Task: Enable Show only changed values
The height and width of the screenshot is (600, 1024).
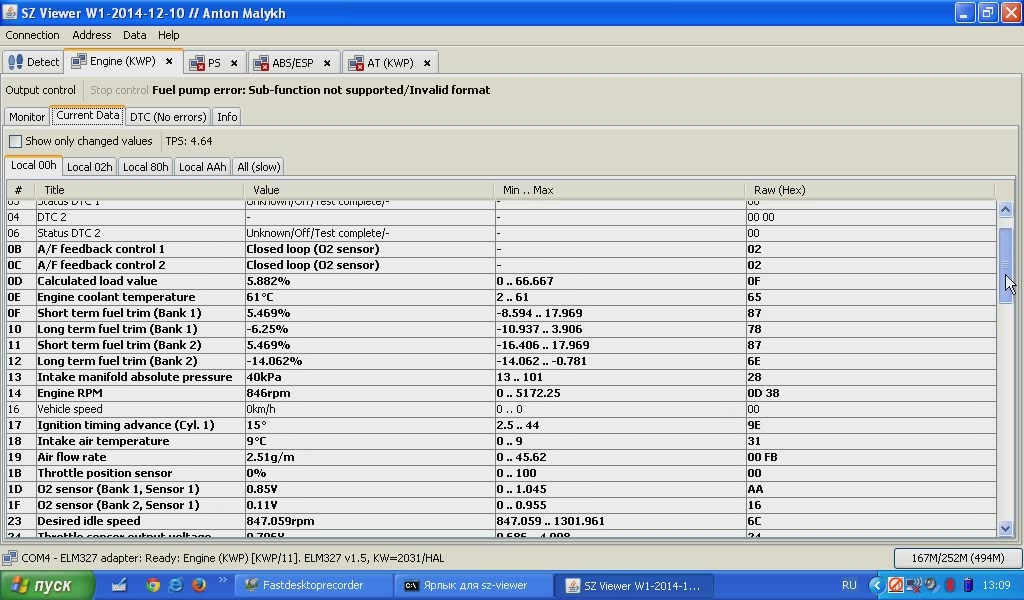Action: pos(16,142)
